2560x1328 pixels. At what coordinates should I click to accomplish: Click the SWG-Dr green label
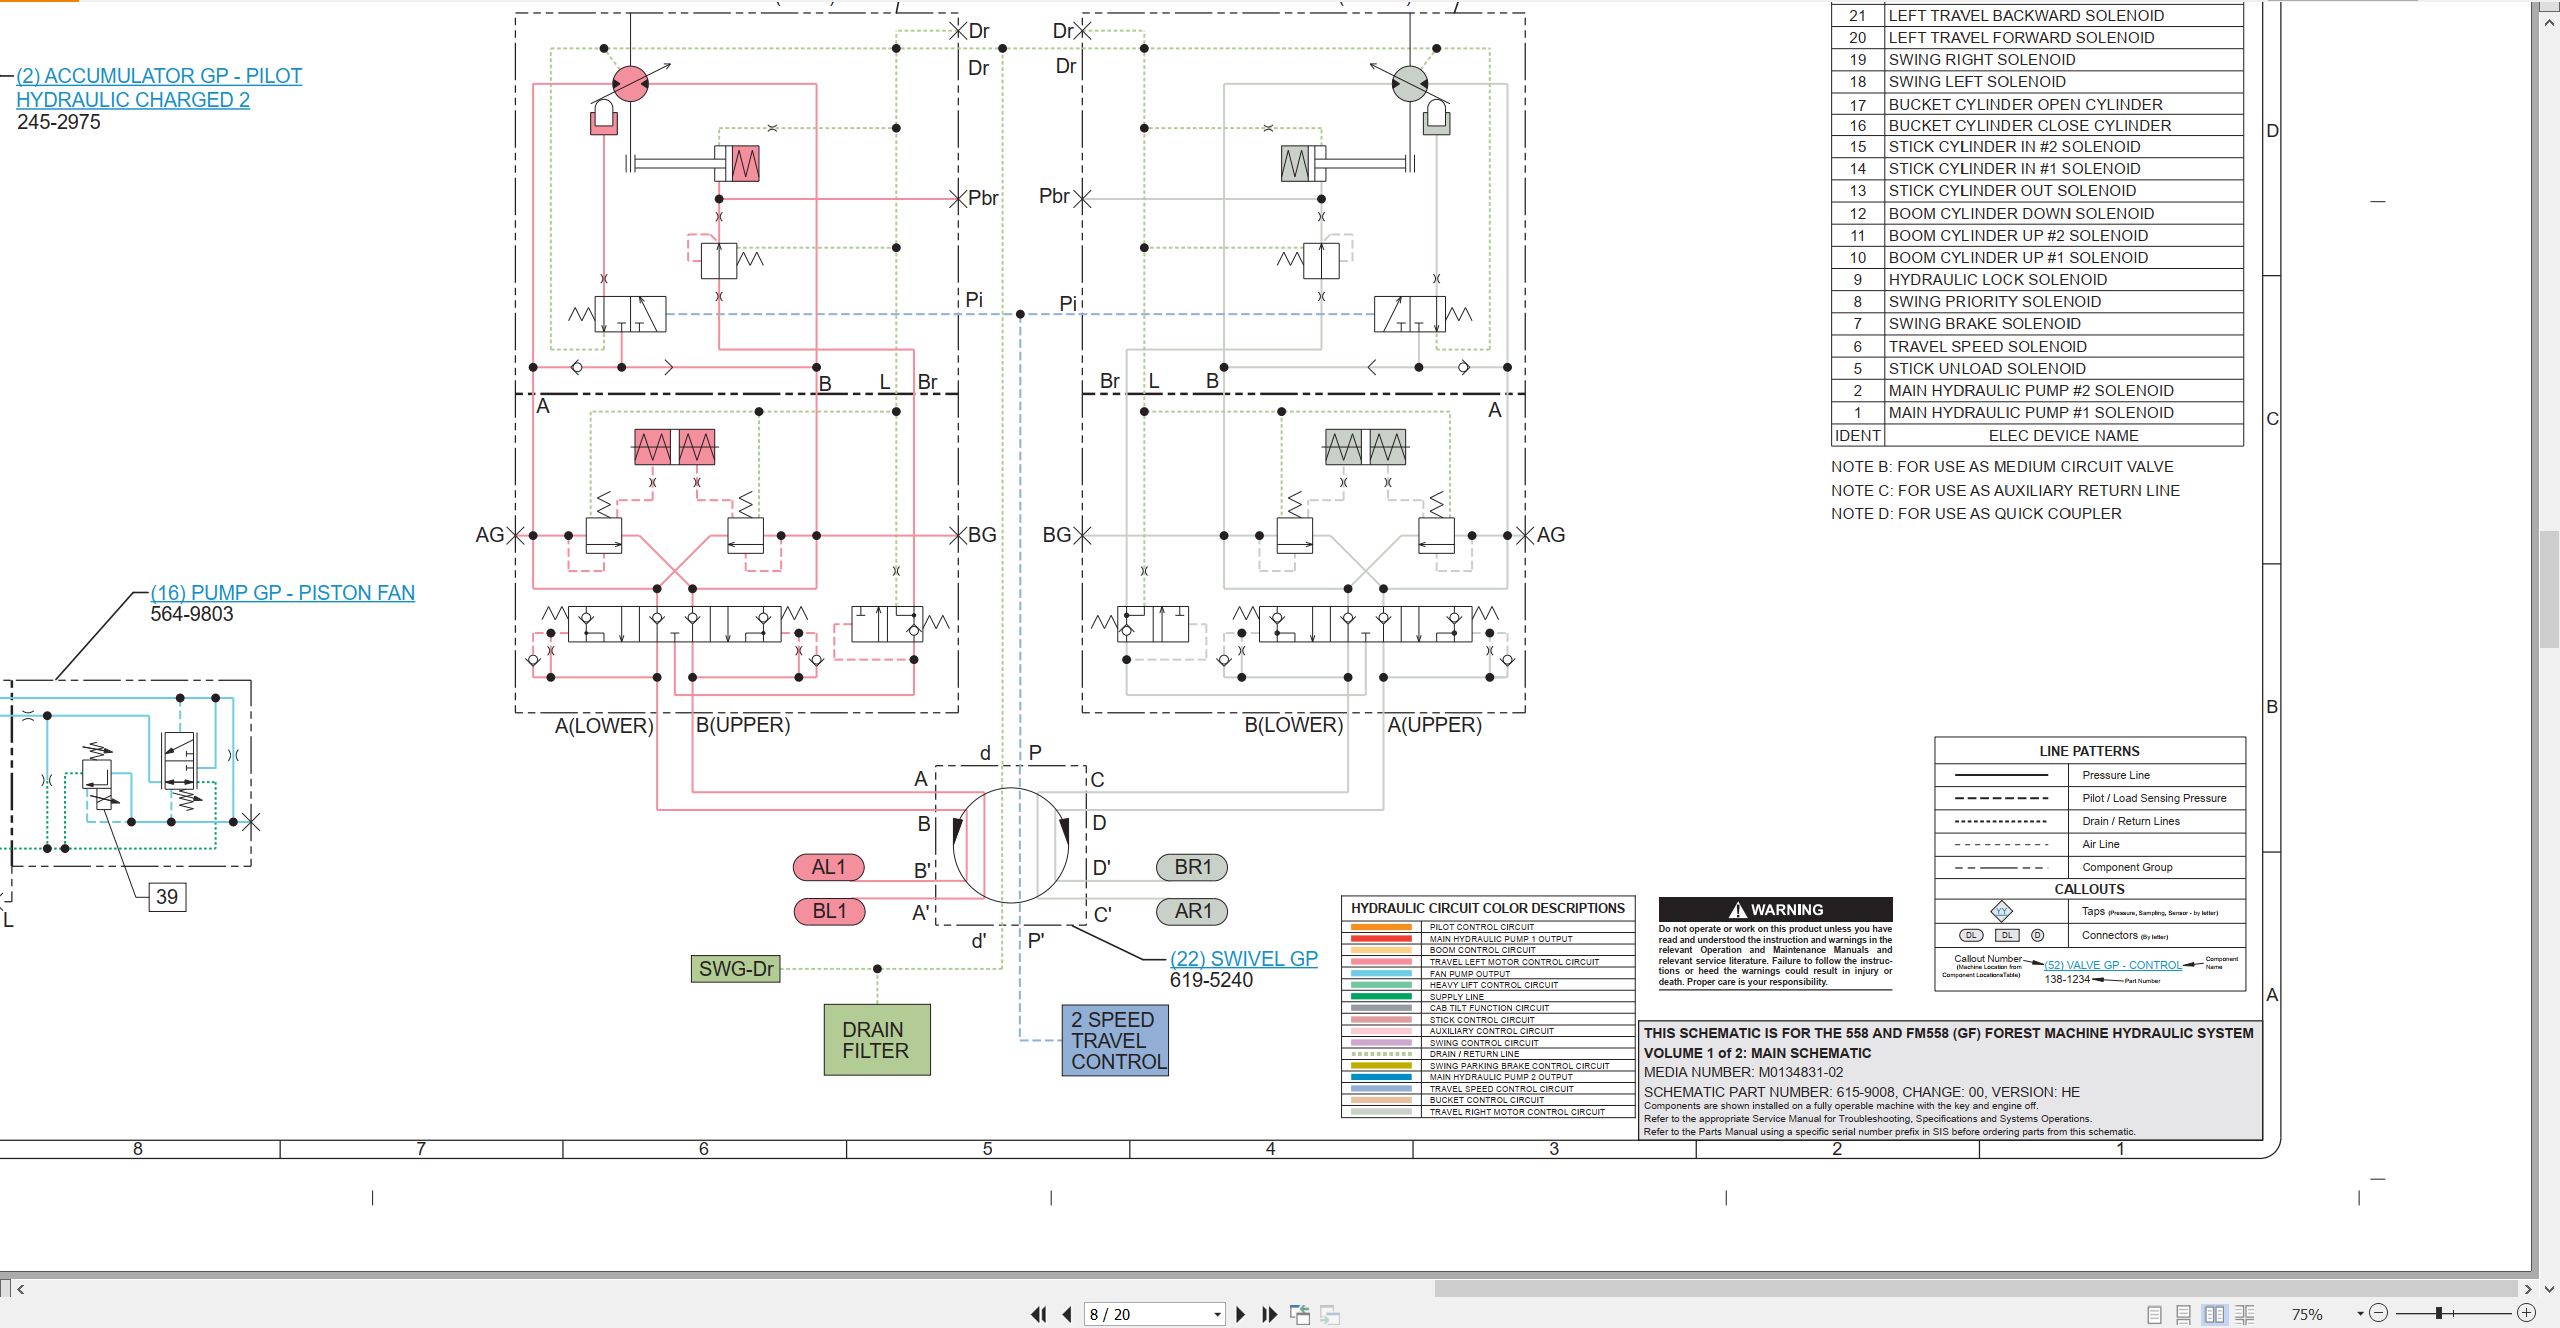[735, 968]
